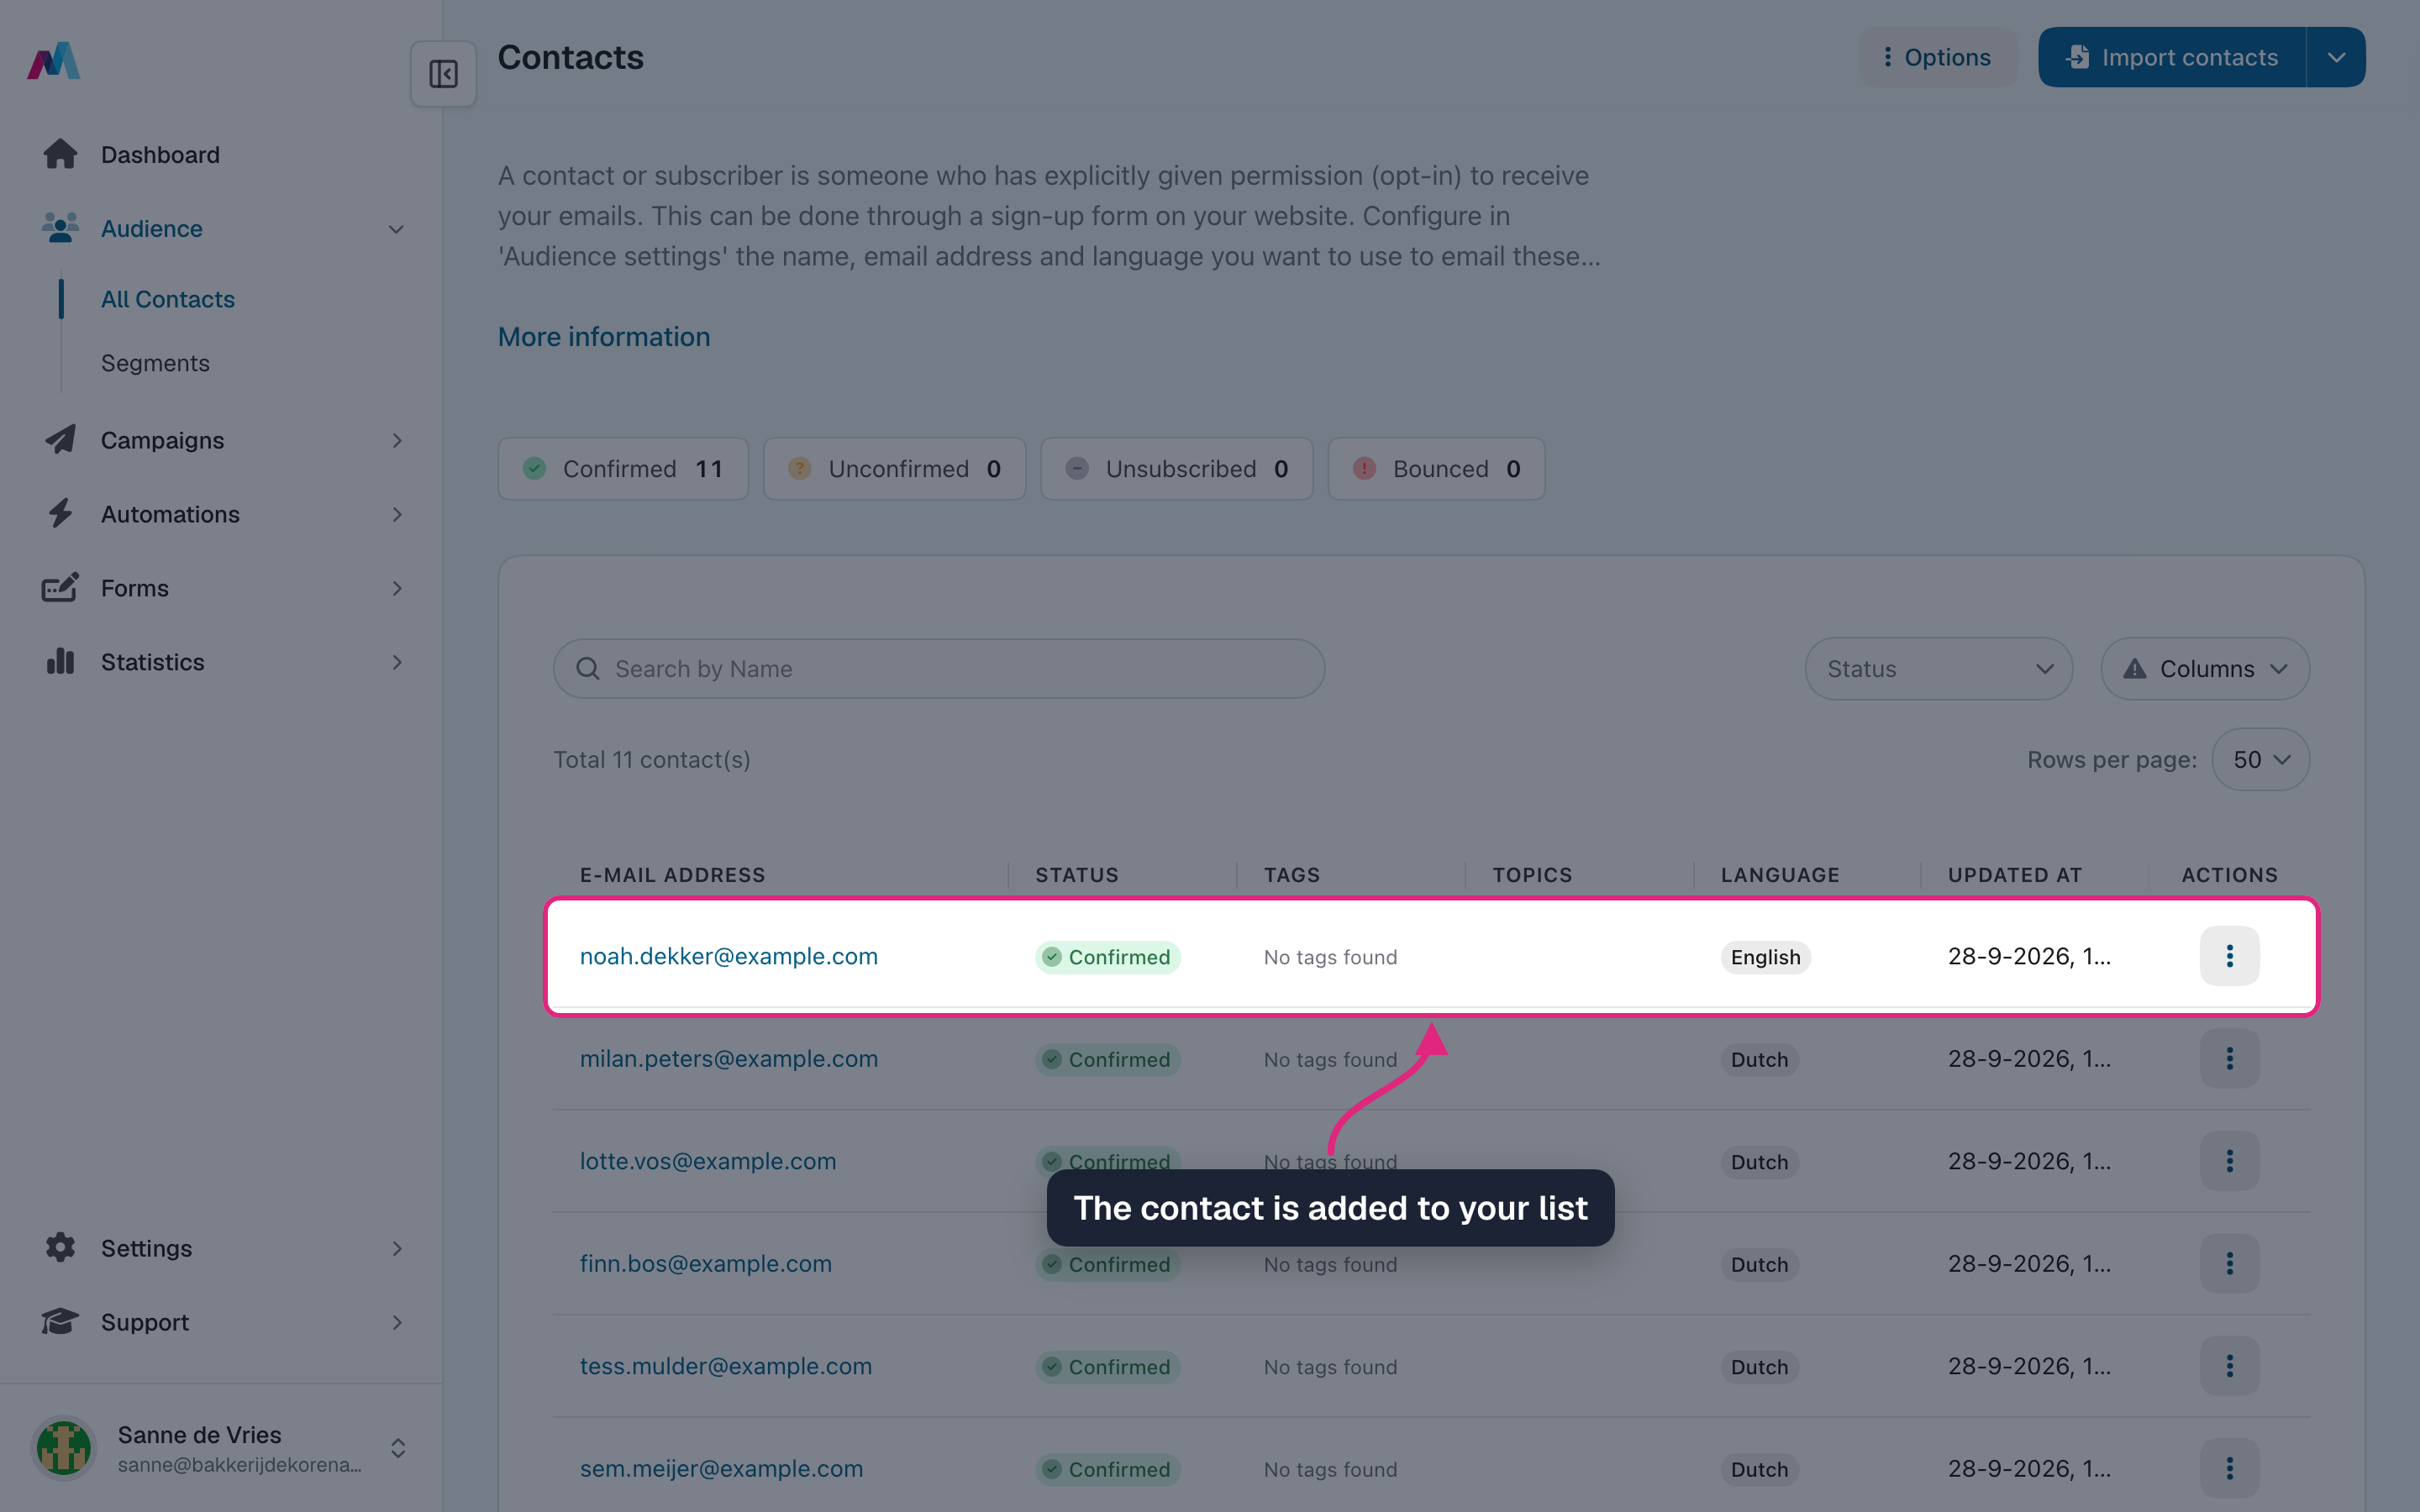Open milan.peters@example.com contact
2420x1512 pixels.
(729, 1059)
